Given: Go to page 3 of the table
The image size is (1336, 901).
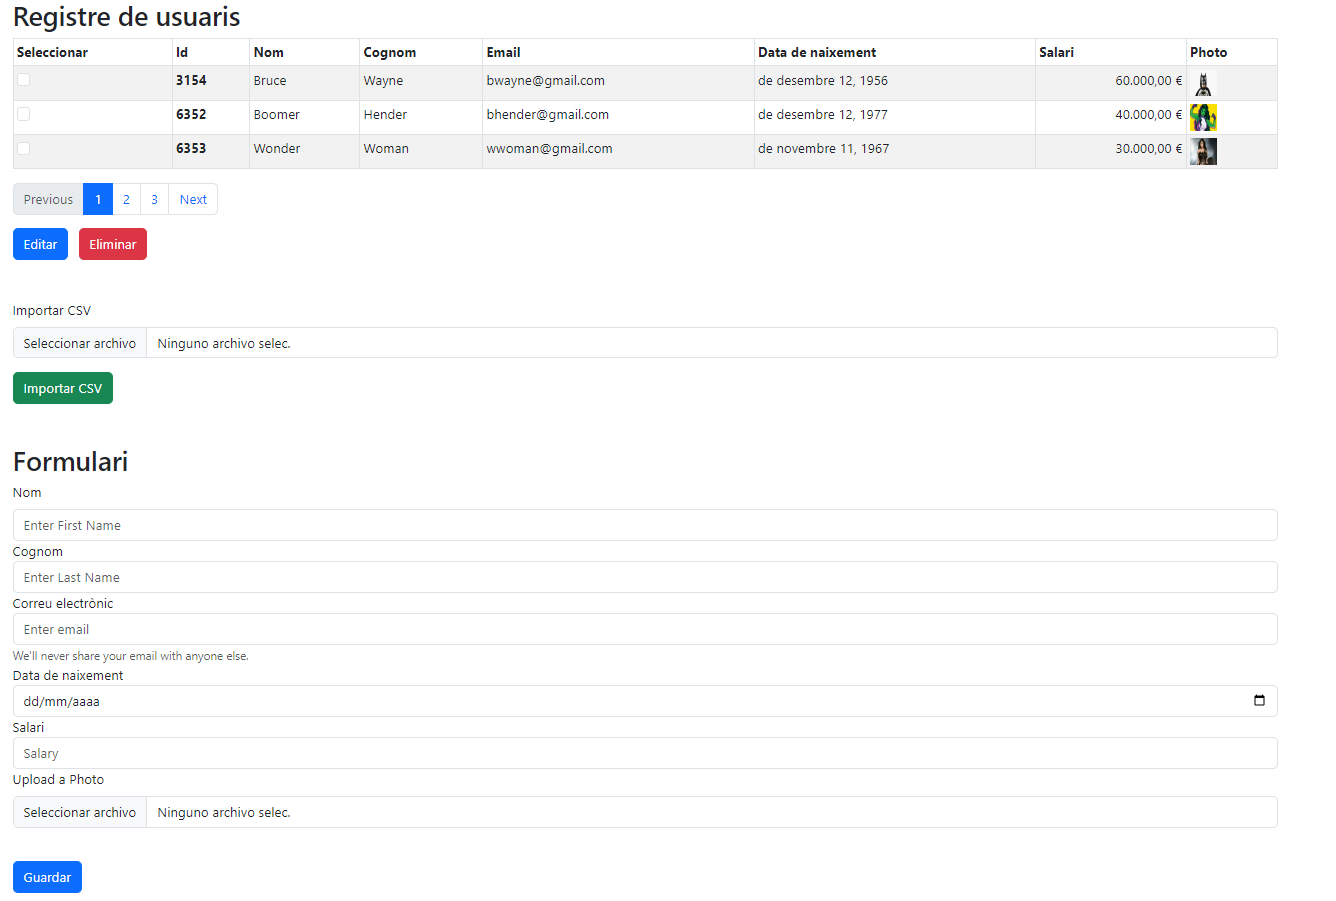Looking at the screenshot, I should pos(154,199).
